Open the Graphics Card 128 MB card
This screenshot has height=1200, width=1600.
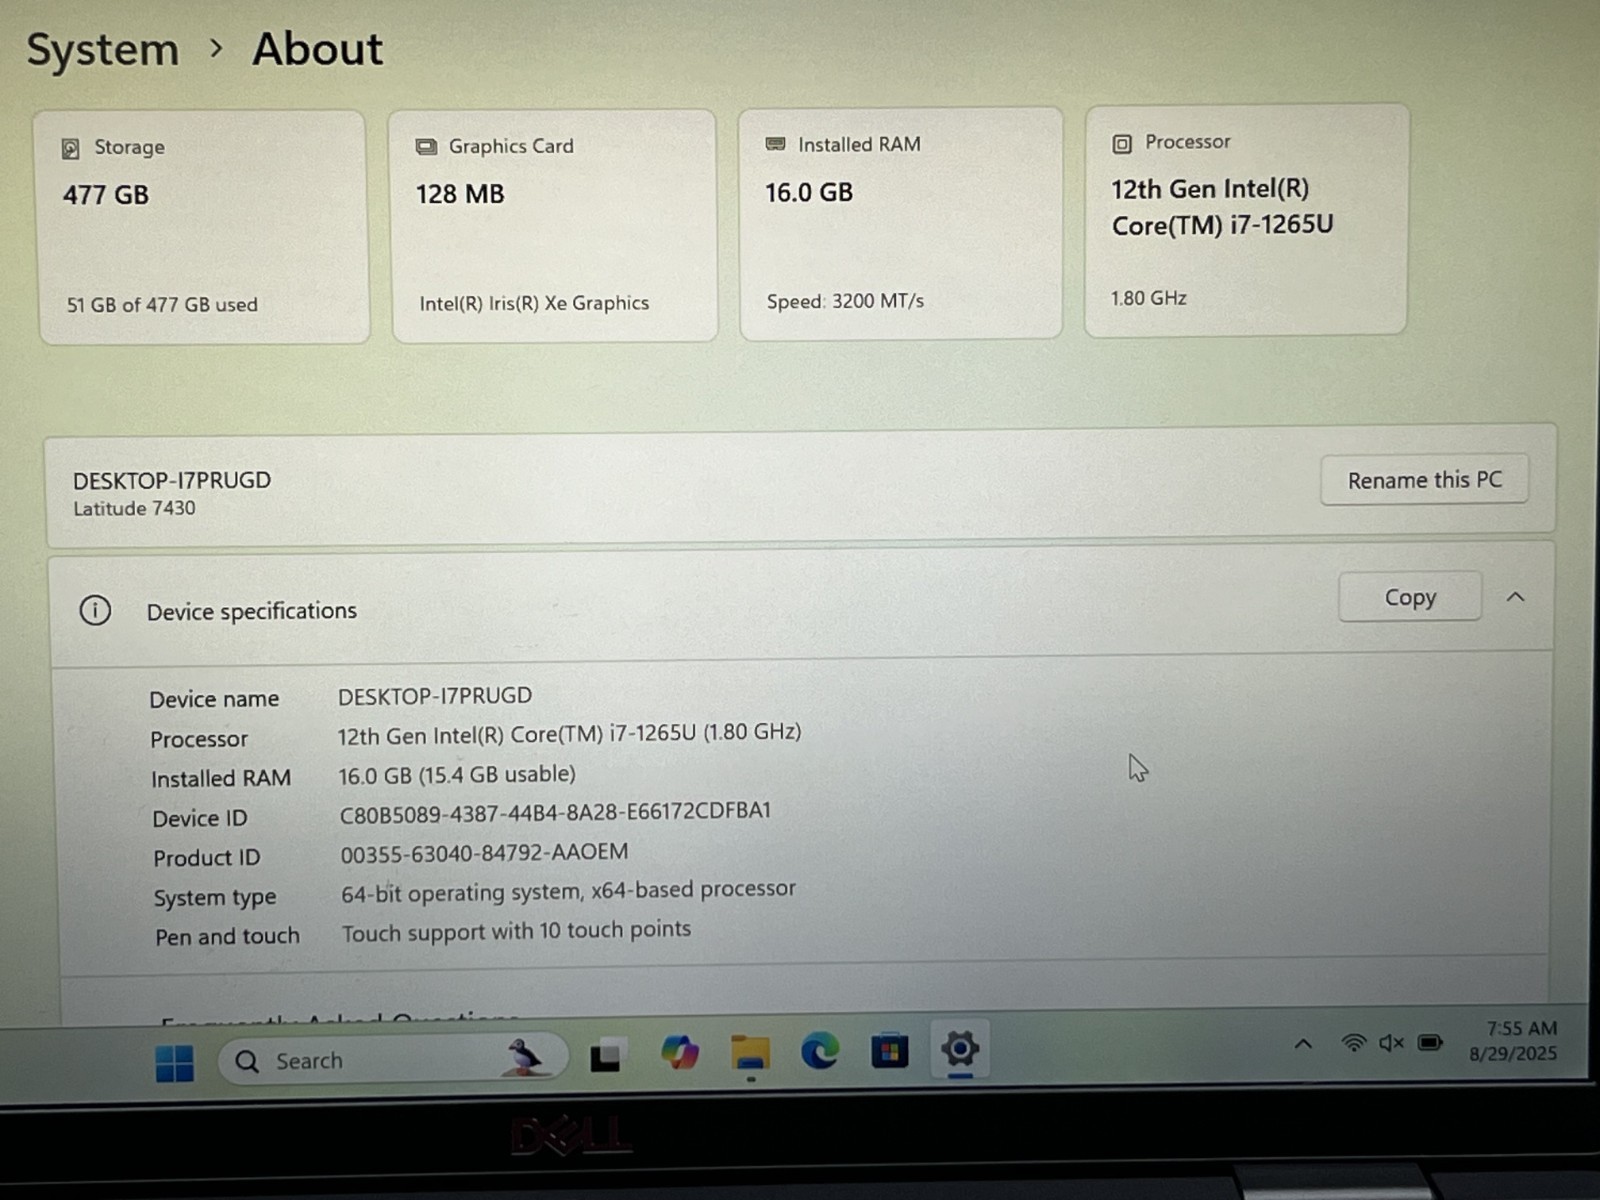(x=554, y=226)
